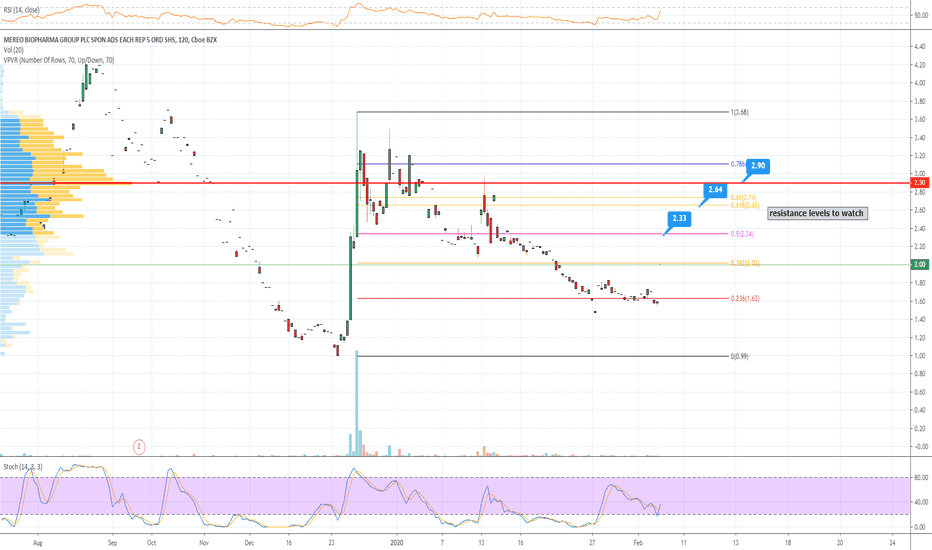The width and height of the screenshot is (932, 550).
Task: Click the Sep date on time axis
Action: click(x=112, y=543)
